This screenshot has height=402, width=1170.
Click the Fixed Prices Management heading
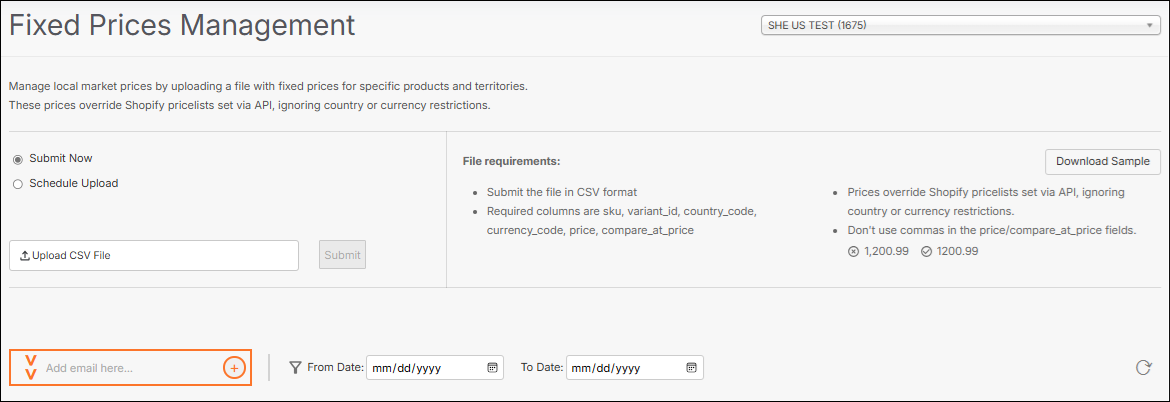coord(182,25)
